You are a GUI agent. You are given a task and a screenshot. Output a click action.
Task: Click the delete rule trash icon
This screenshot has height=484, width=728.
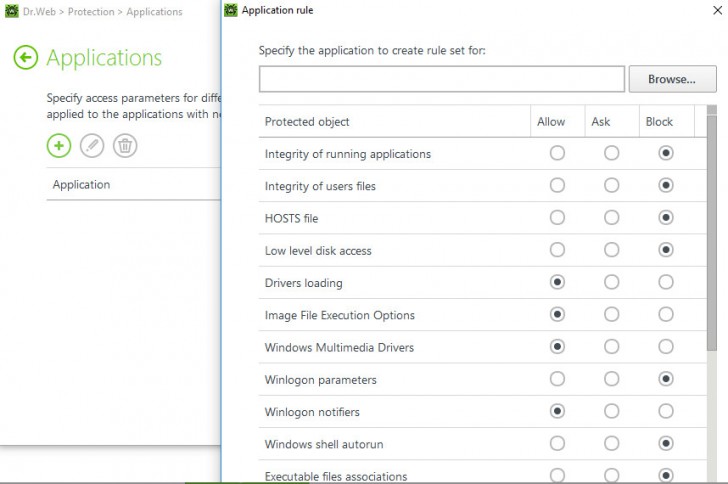(x=125, y=146)
